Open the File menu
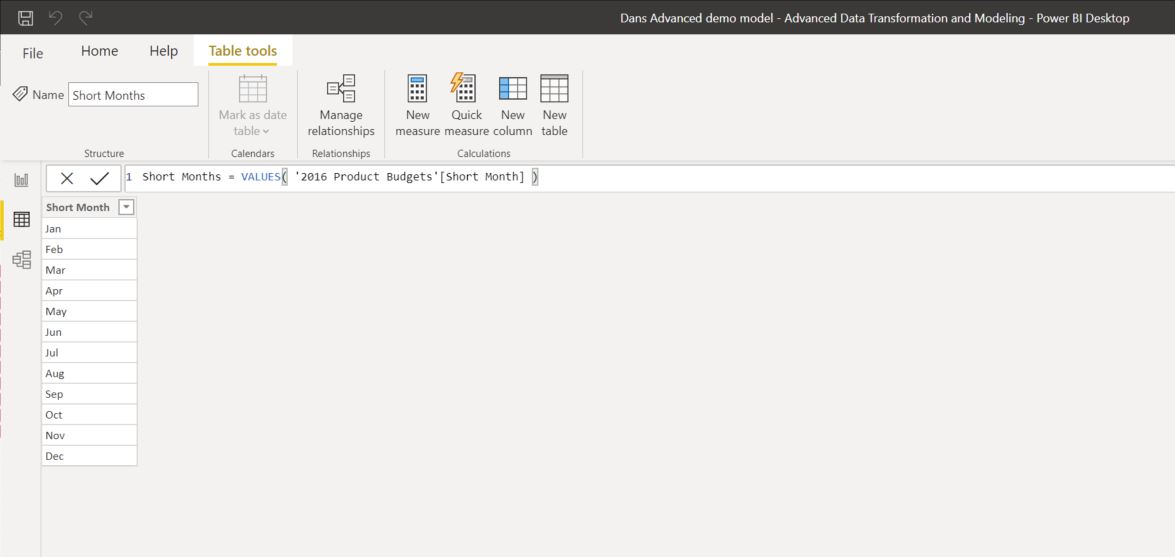This screenshot has width=1175, height=557. tap(33, 52)
